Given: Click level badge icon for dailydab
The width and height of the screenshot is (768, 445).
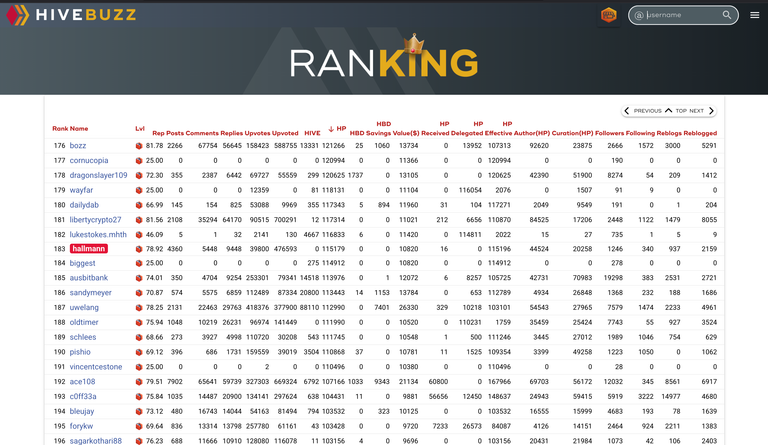Looking at the screenshot, I should point(139,205).
